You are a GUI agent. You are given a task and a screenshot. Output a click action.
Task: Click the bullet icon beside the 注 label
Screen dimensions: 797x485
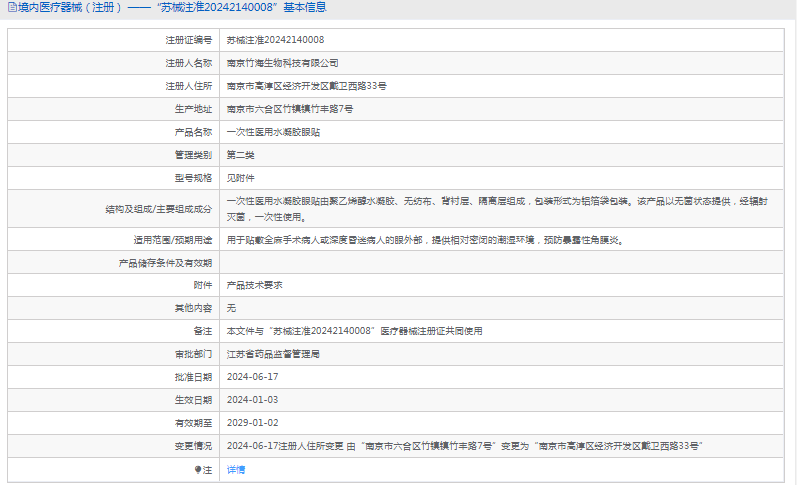[197, 470]
